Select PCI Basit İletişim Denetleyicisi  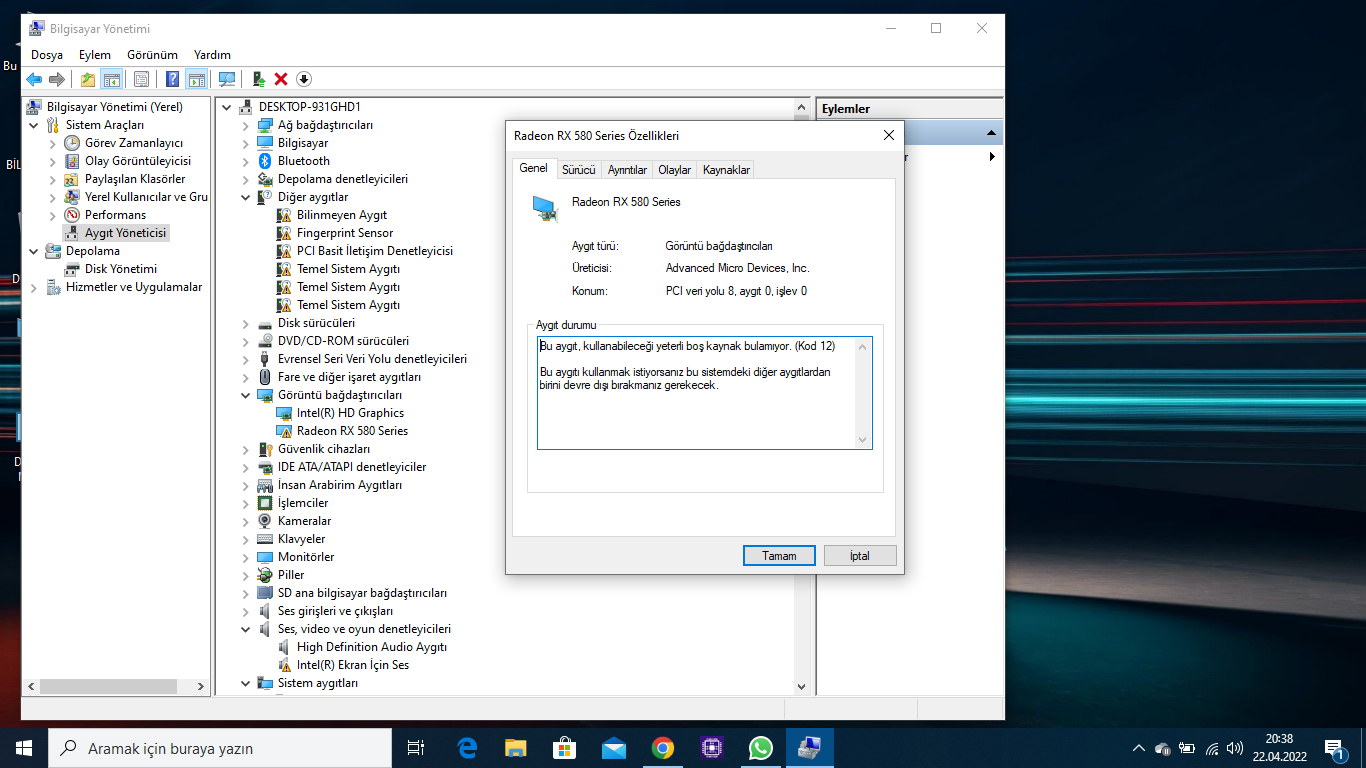375,251
